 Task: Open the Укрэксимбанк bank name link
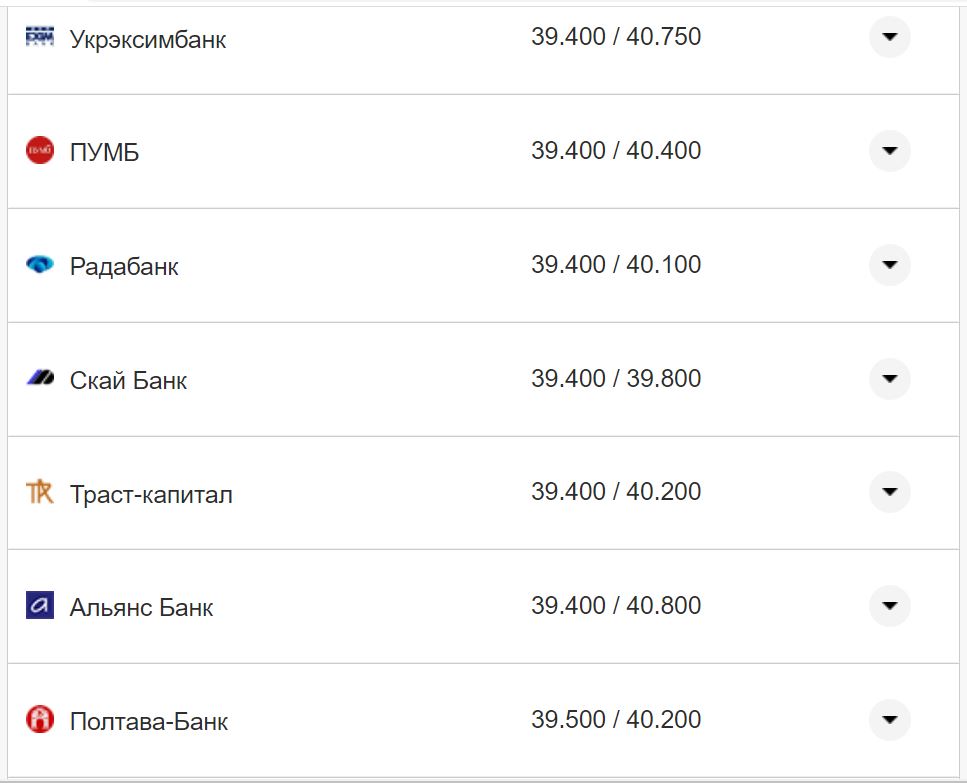(x=148, y=40)
